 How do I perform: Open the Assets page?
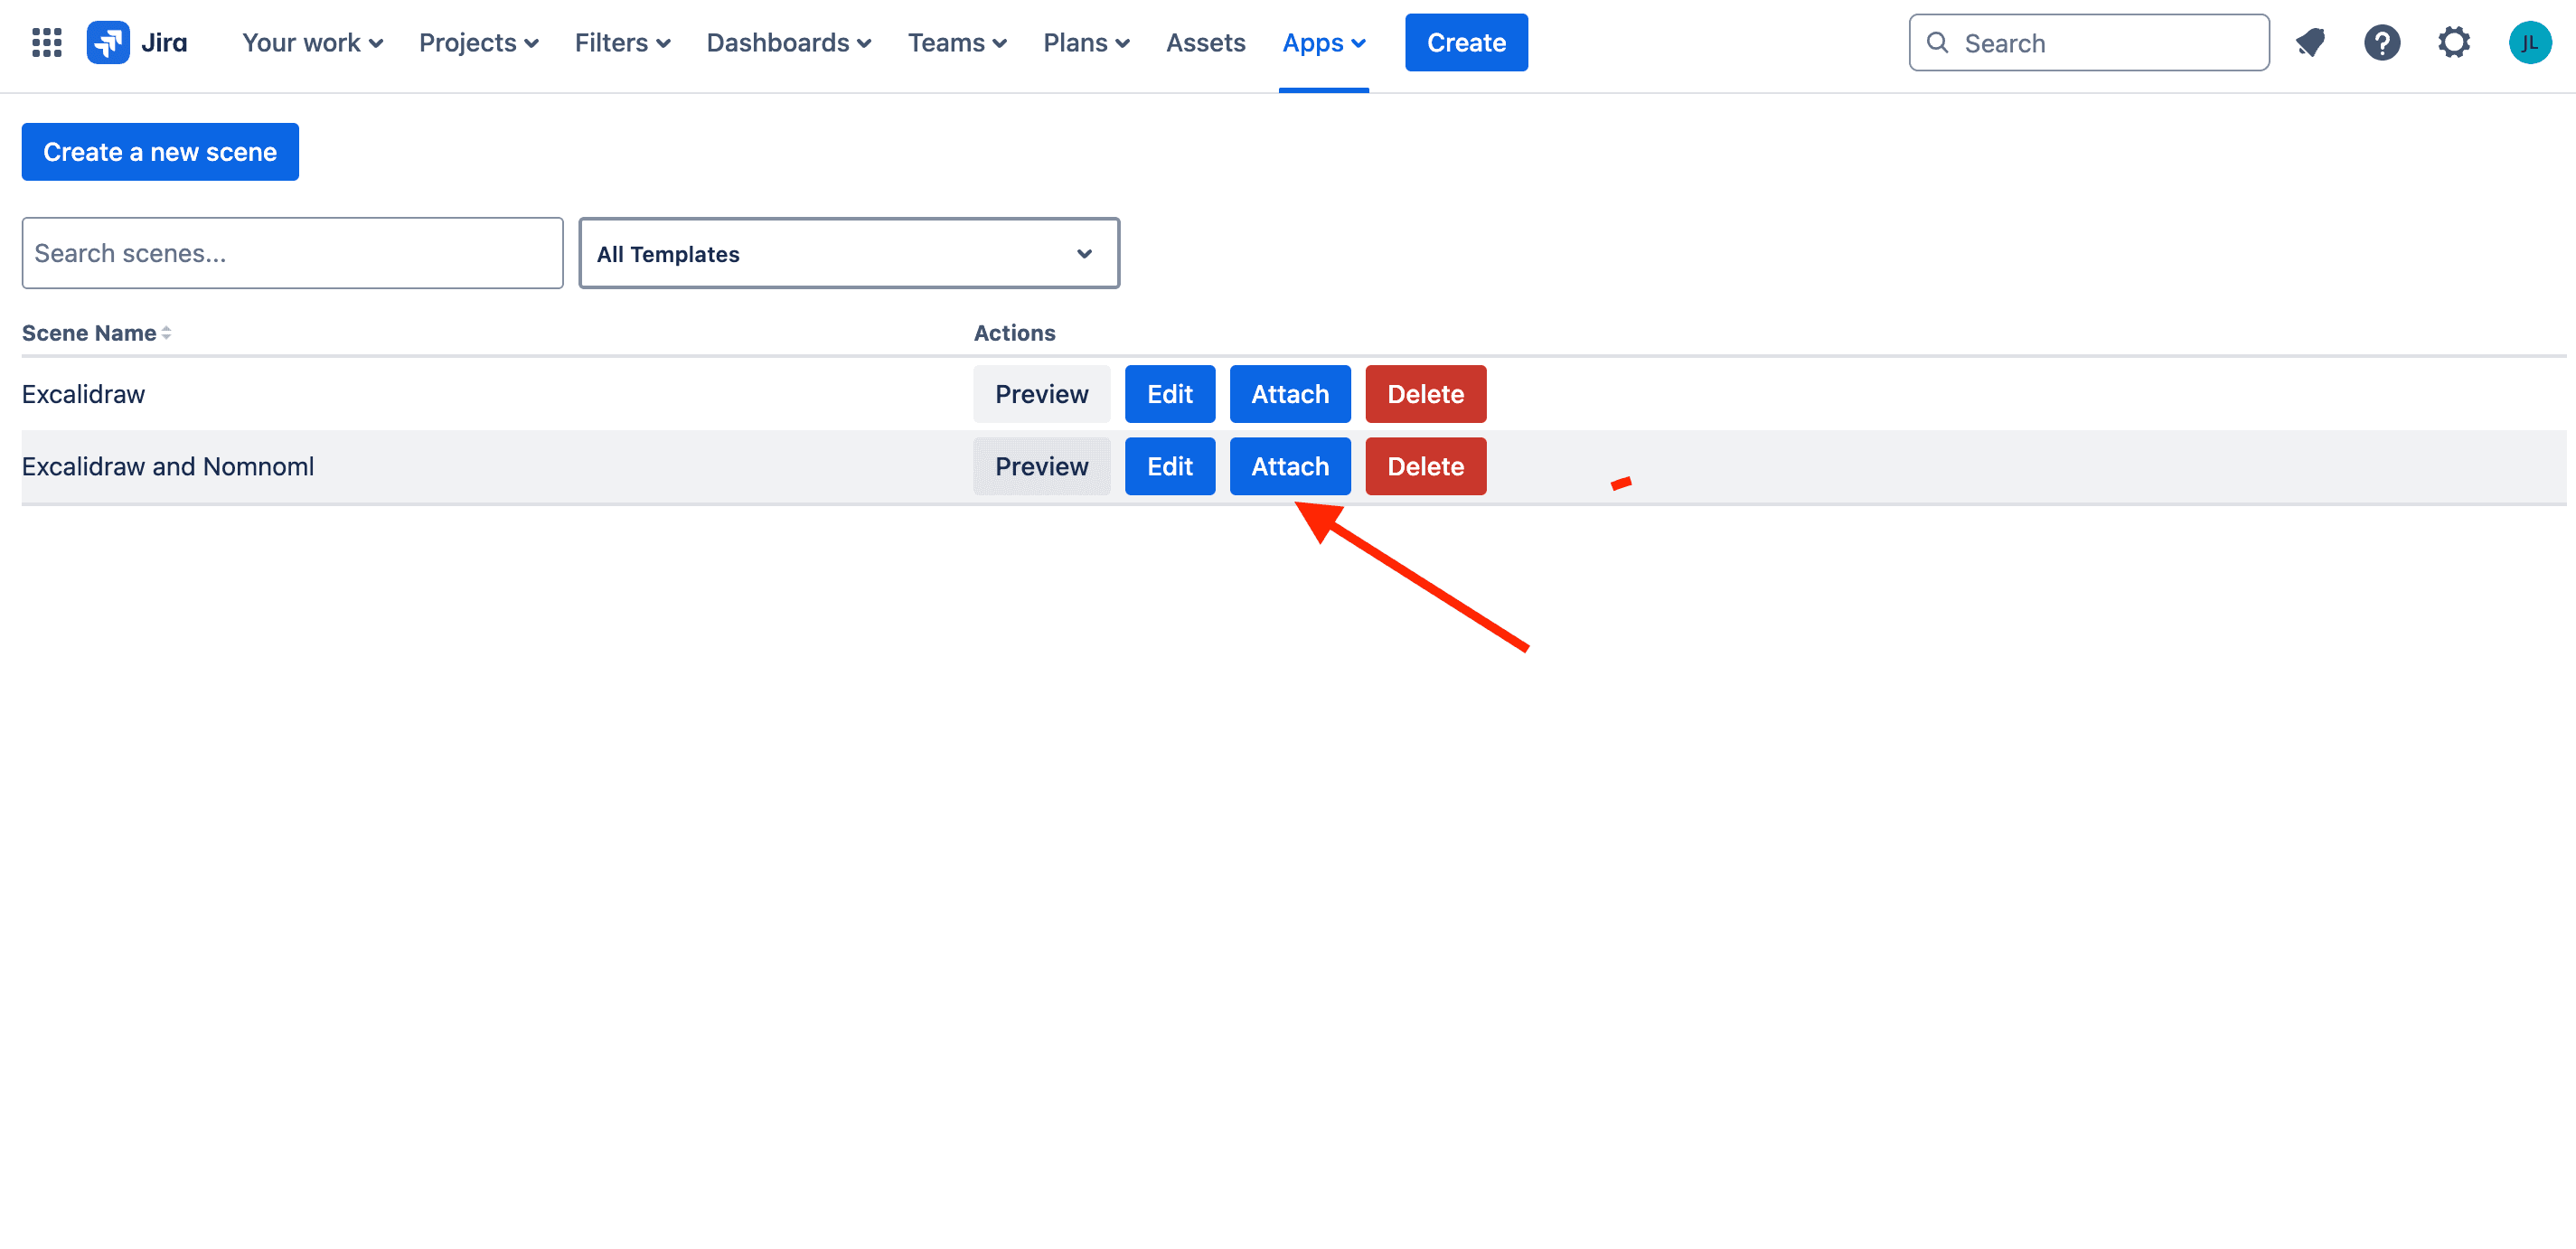click(1205, 43)
